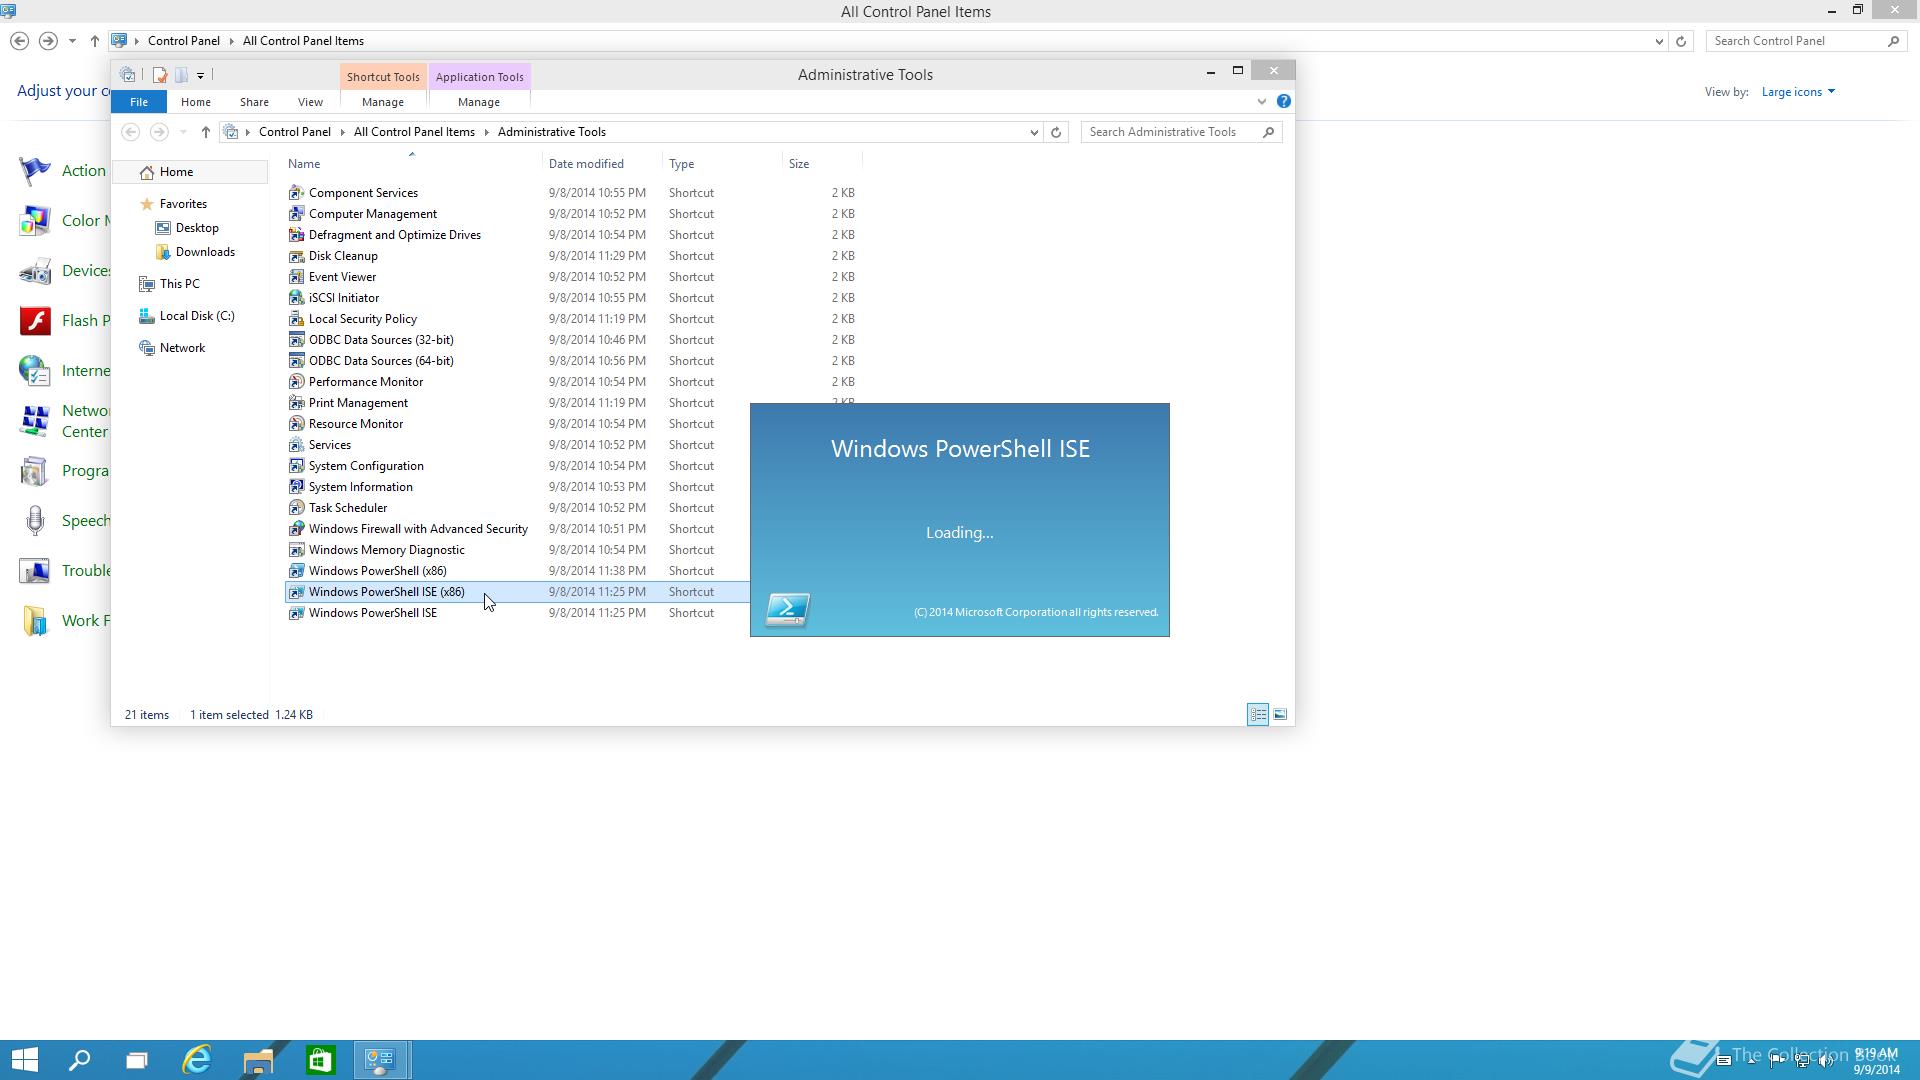Click the Flash Player control panel icon

point(35,321)
